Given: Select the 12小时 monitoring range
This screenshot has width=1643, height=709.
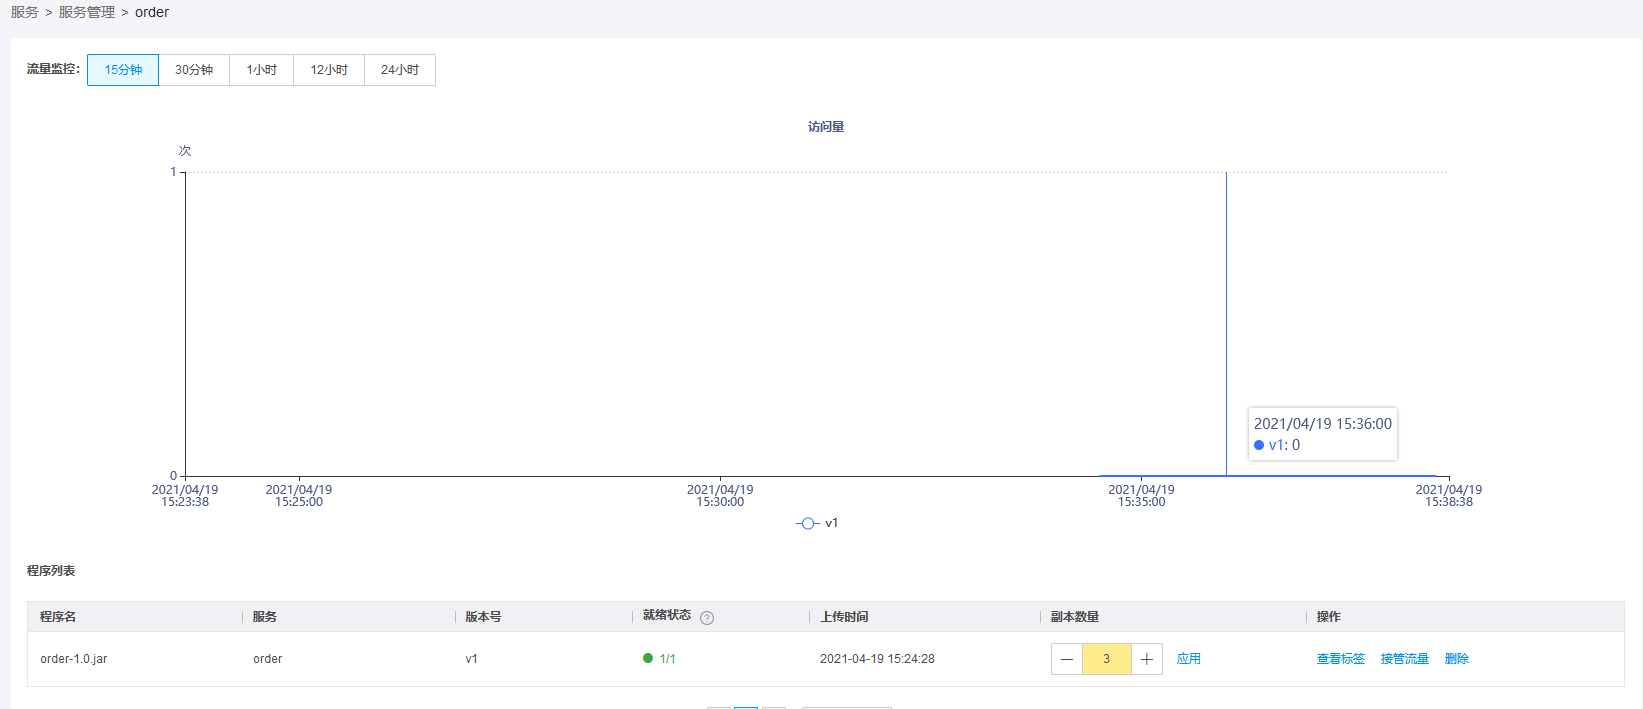Looking at the screenshot, I should [329, 70].
